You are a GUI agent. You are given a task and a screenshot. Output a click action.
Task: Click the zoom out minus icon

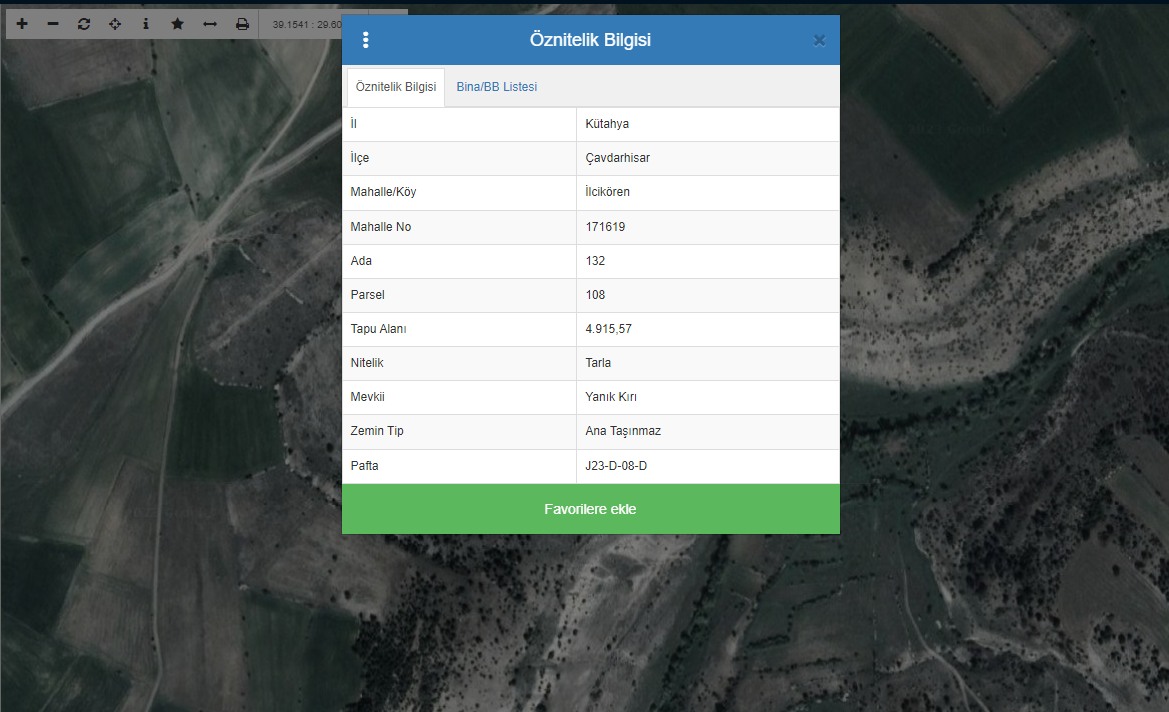pyautogui.click(x=53, y=24)
